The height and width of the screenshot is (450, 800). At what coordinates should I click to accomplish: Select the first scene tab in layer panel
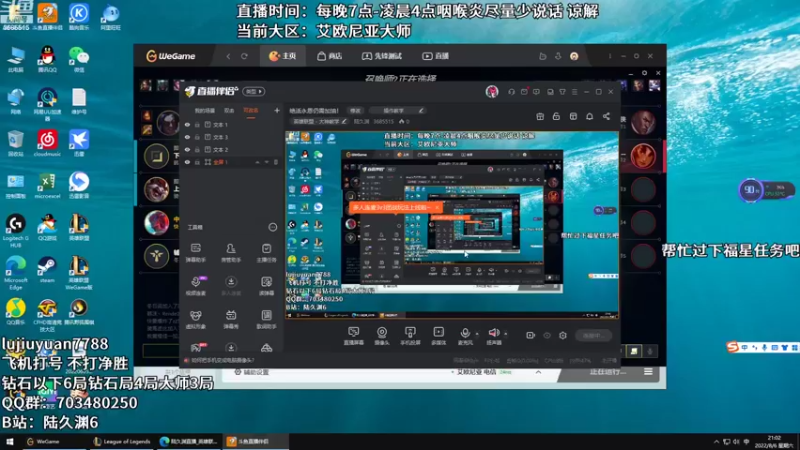(205, 111)
